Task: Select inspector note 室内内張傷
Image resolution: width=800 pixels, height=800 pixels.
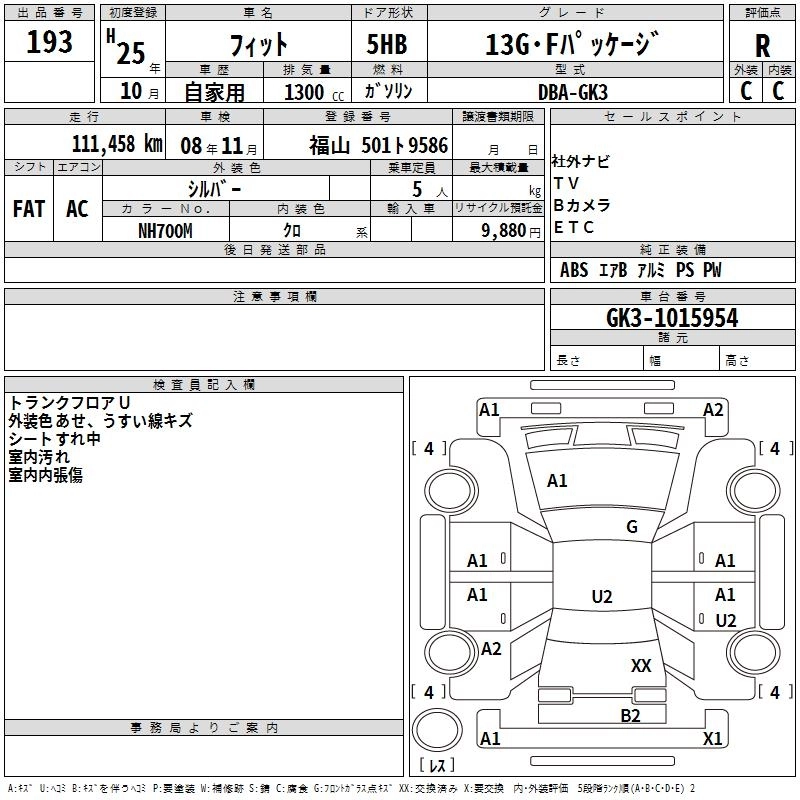Action: tap(45, 475)
